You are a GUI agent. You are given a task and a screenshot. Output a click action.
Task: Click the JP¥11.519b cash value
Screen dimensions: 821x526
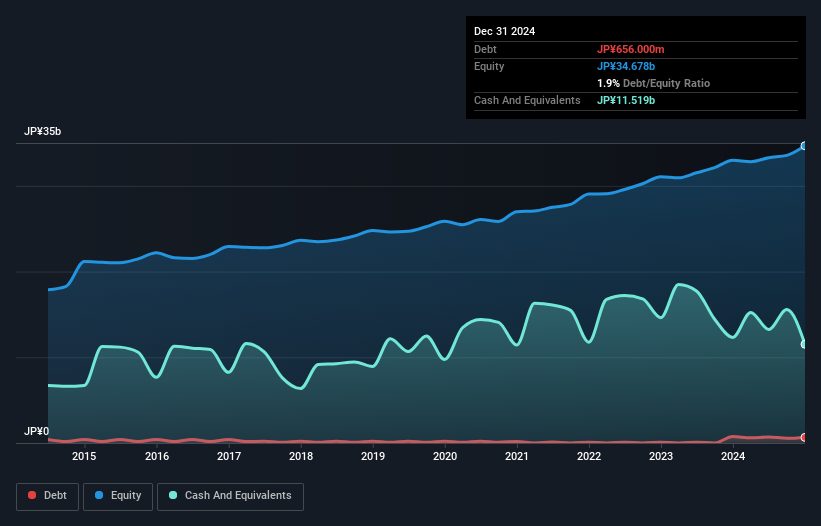pyautogui.click(x=626, y=100)
